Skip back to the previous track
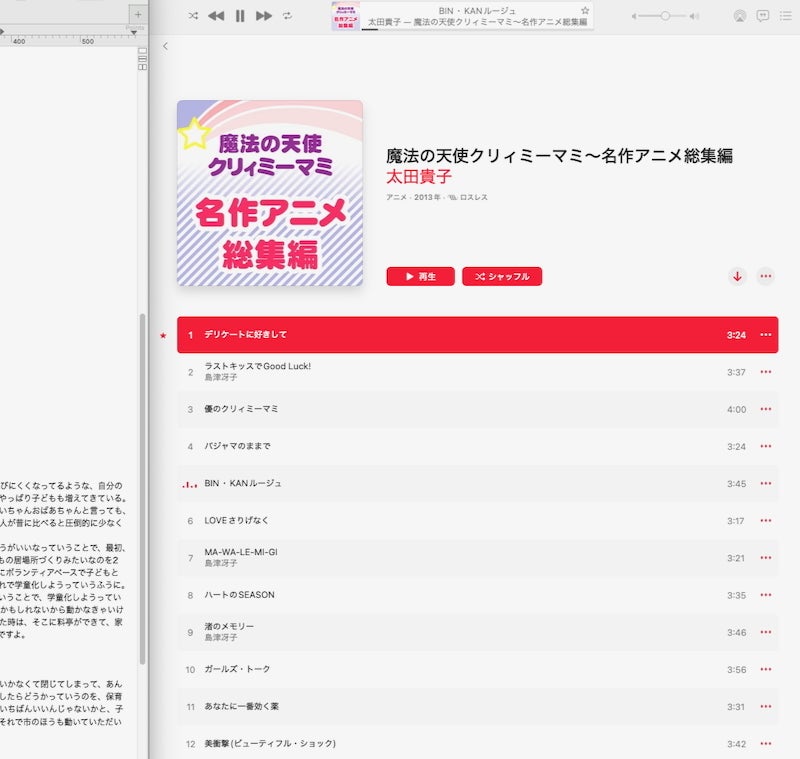This screenshot has width=800, height=759. [x=216, y=16]
